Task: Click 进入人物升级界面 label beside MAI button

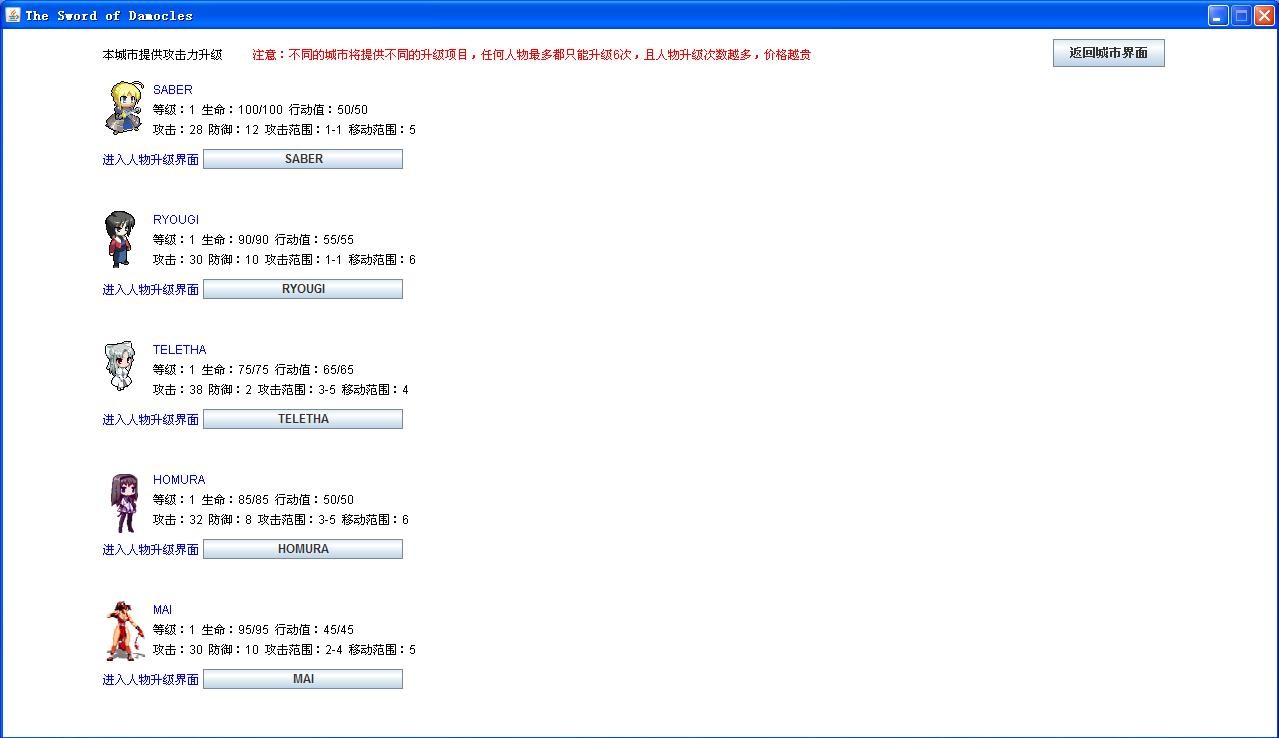Action: coord(150,680)
